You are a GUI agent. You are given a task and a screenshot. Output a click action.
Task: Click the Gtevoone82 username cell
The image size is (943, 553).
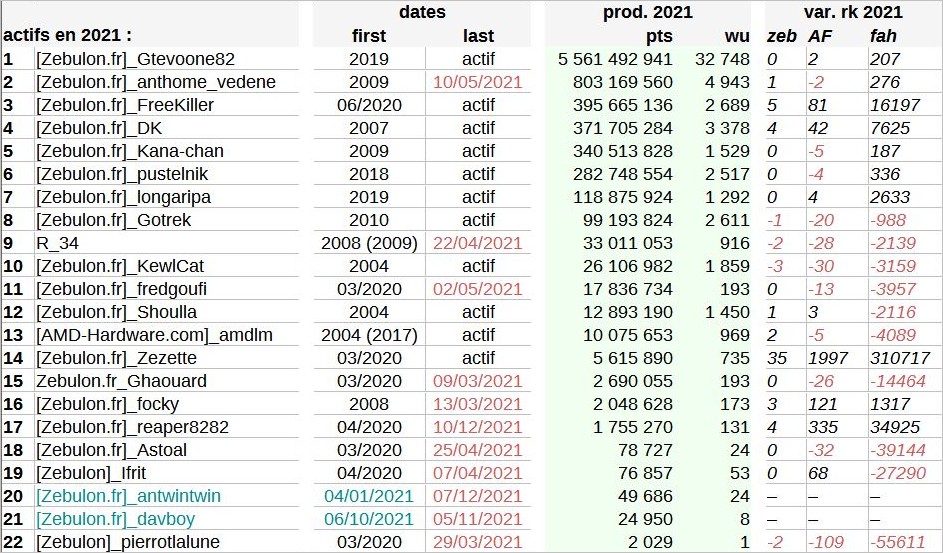tap(135, 59)
